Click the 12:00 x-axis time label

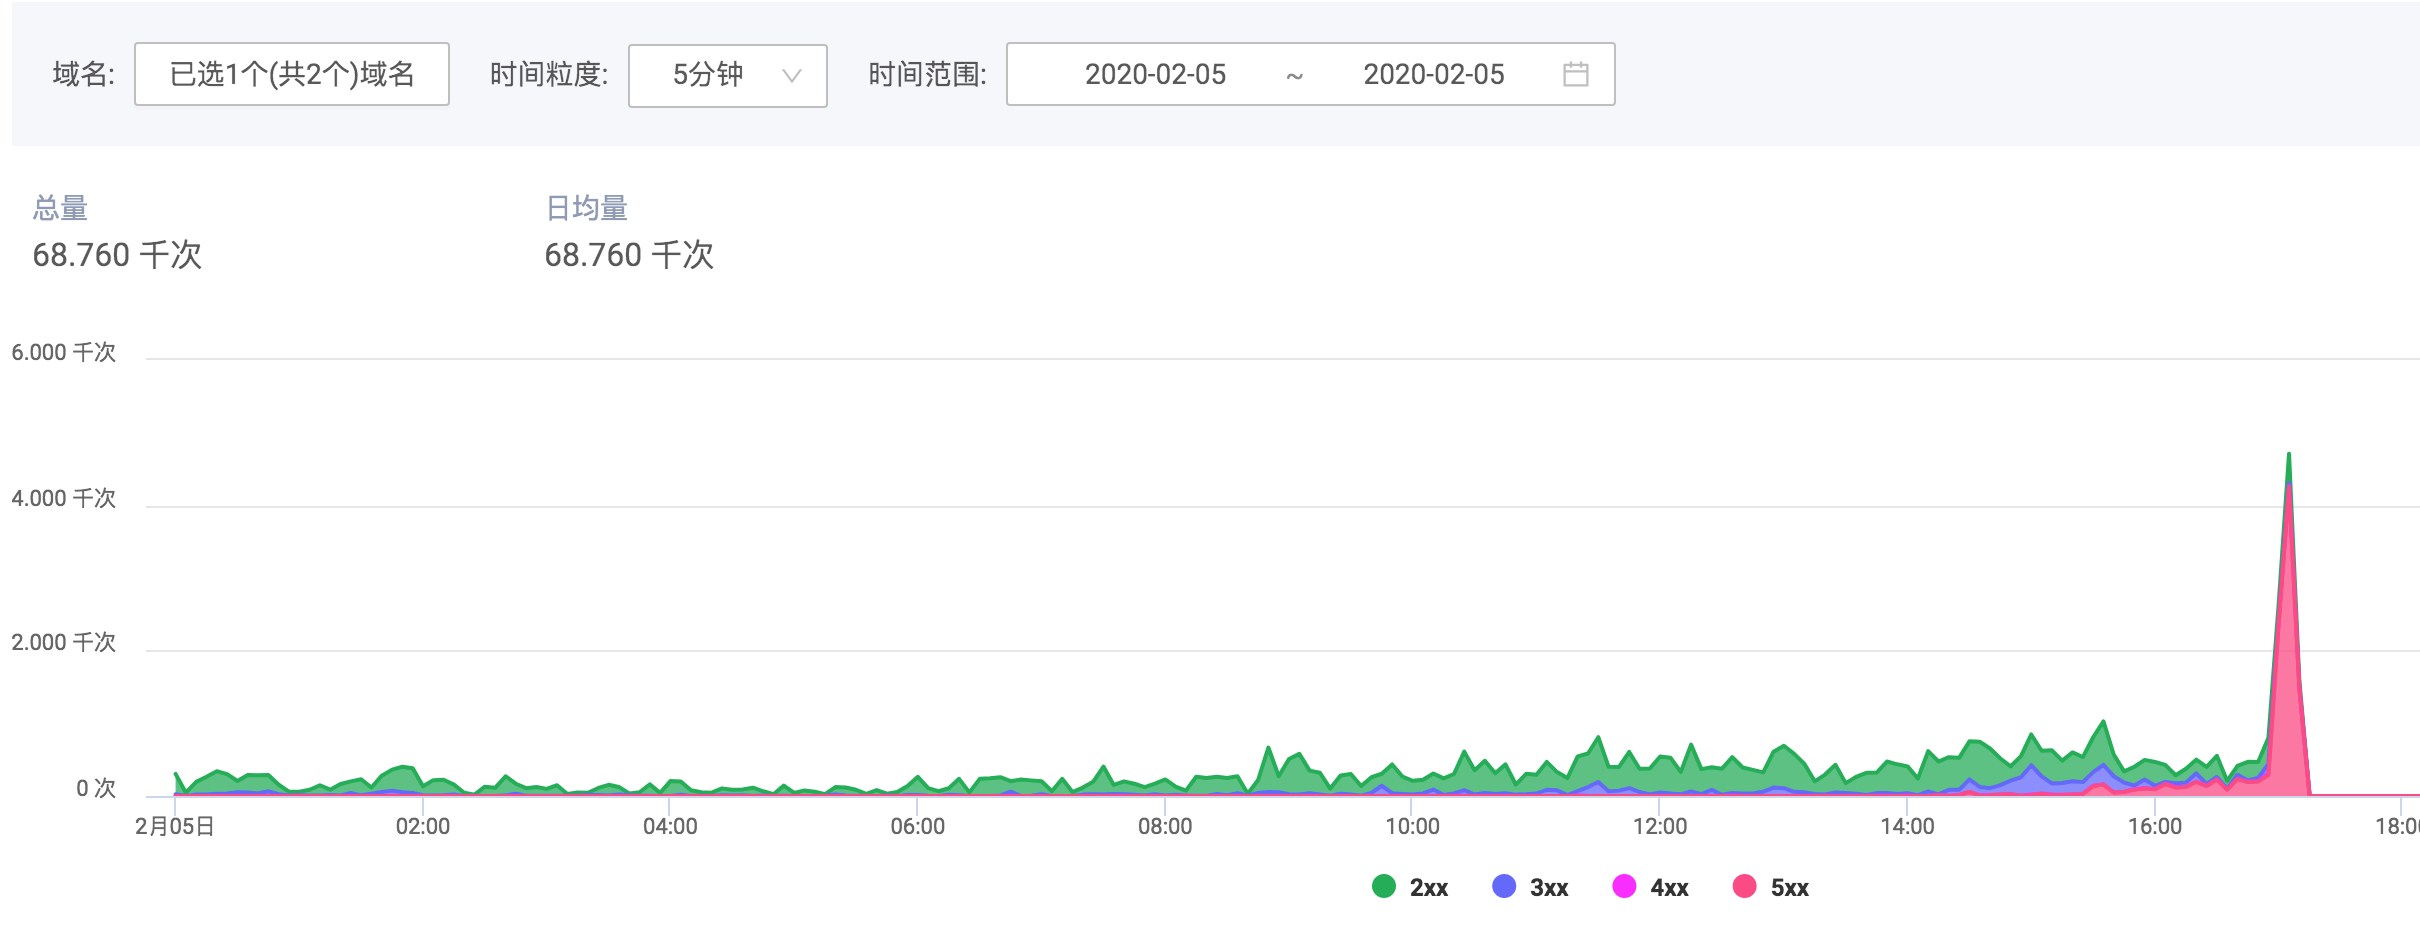(1660, 826)
